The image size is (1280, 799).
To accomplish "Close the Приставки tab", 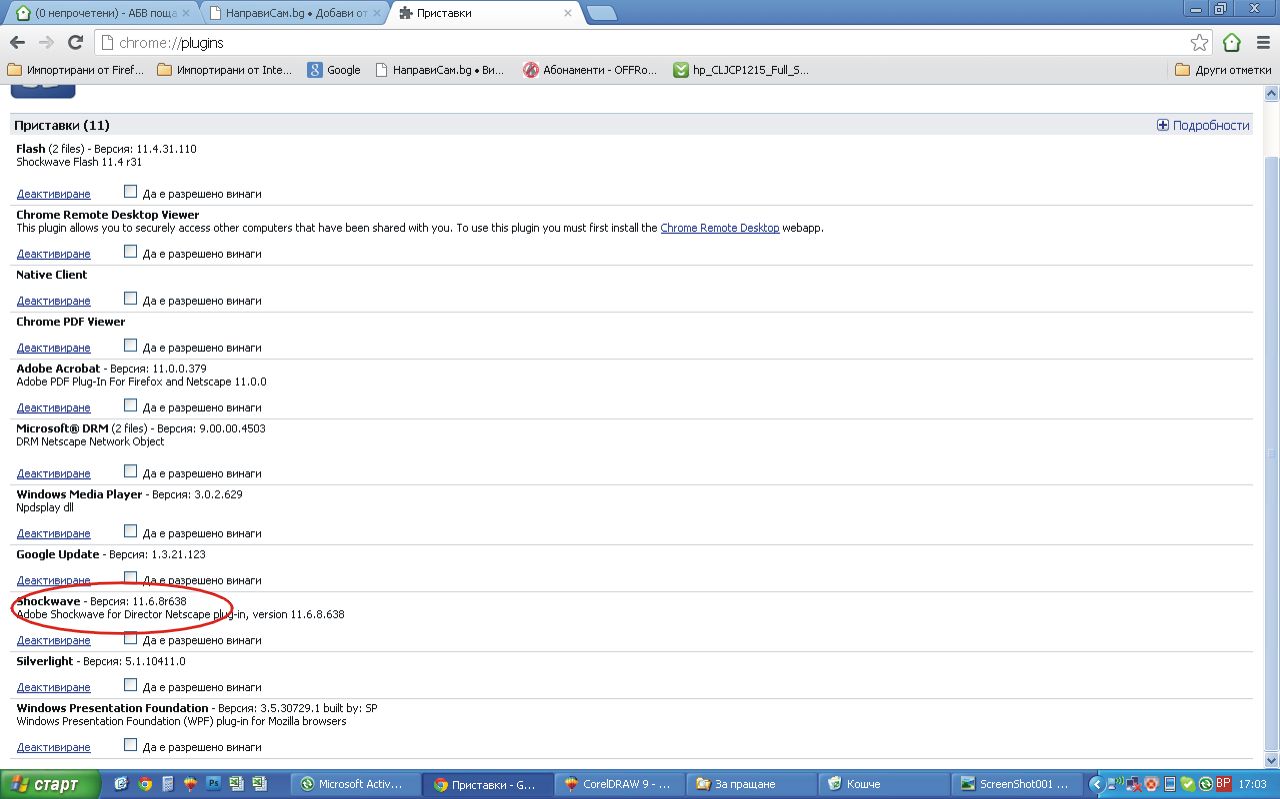I will click(568, 14).
